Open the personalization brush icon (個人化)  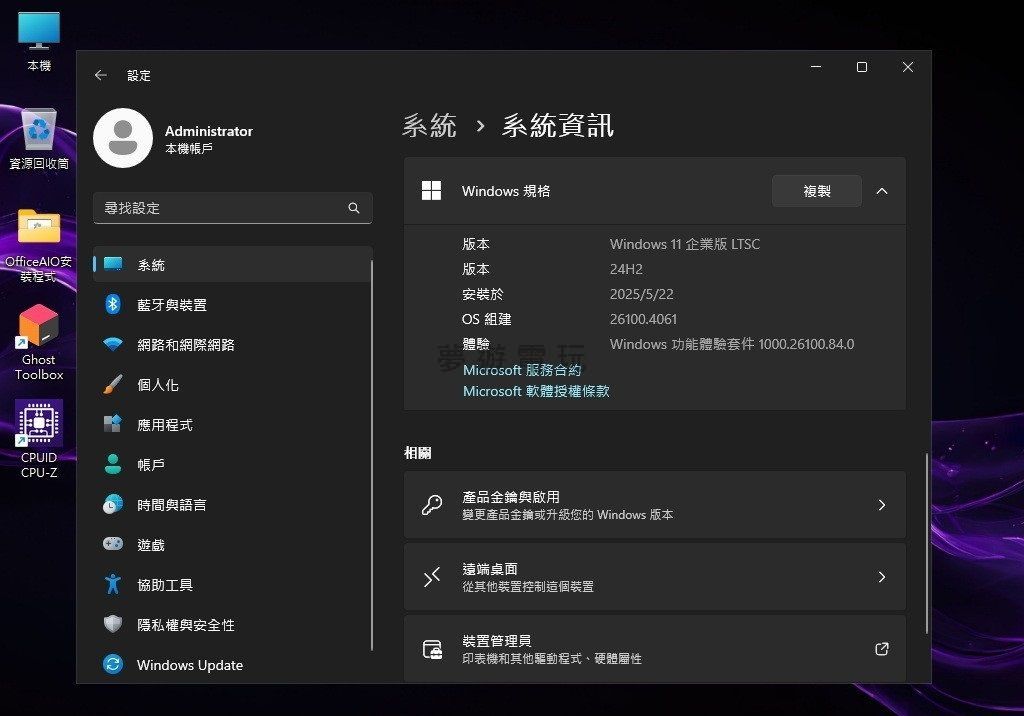click(x=113, y=385)
